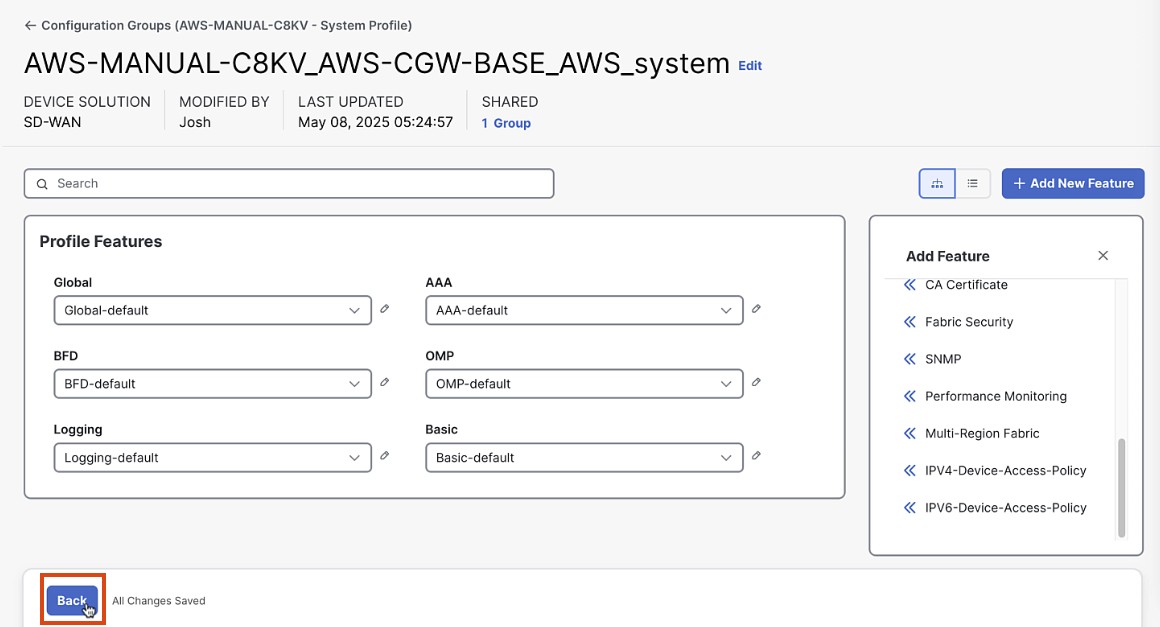Click Add New Feature button
This screenshot has height=627, width=1160.
point(1073,183)
